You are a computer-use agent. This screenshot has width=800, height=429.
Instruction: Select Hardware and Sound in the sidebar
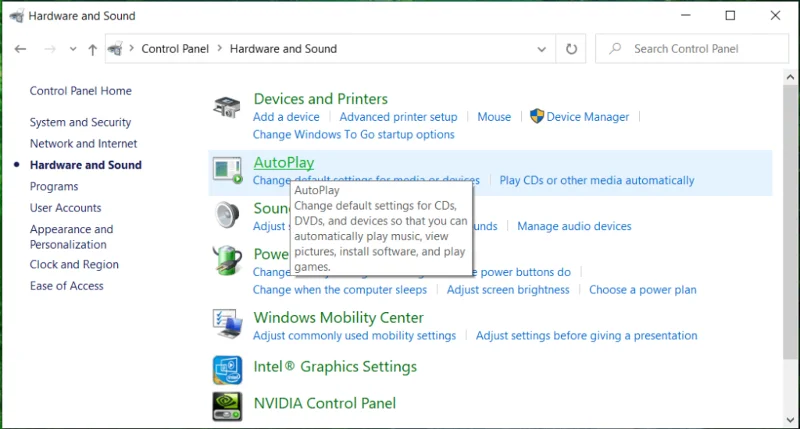[86, 165]
